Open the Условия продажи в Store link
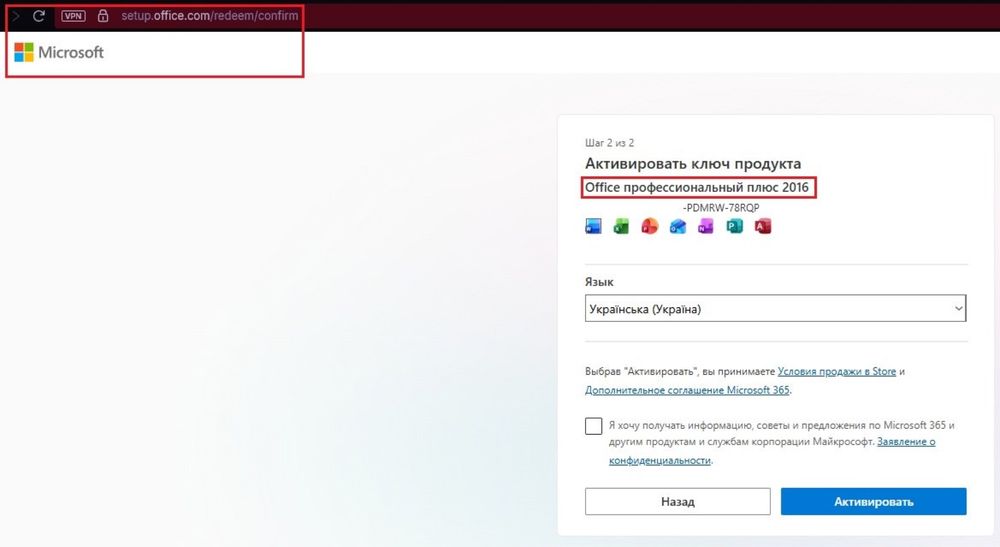 (837, 371)
